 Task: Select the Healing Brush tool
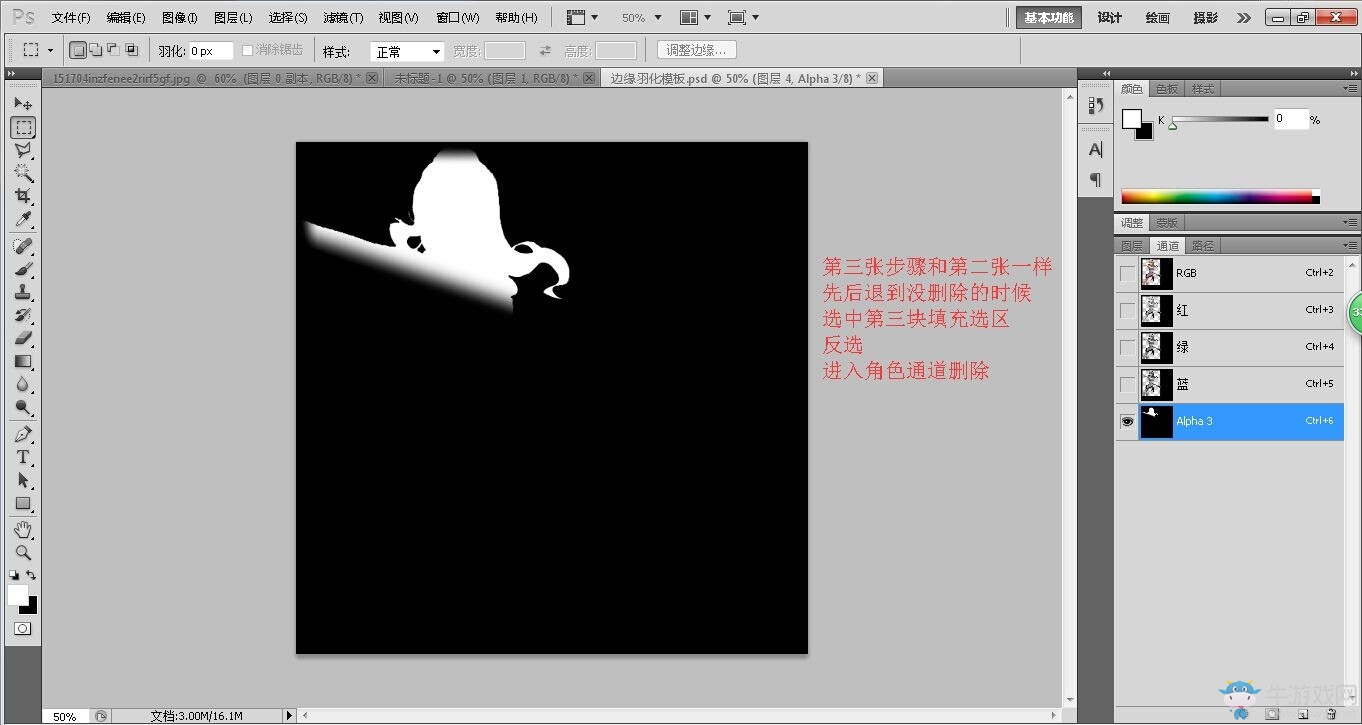[x=23, y=246]
